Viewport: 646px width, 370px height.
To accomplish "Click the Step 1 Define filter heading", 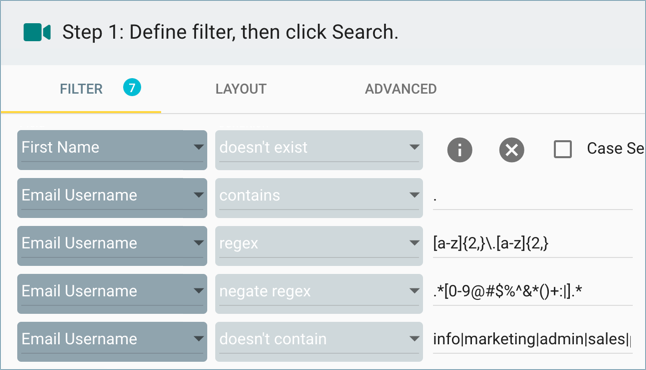I will tap(230, 32).
